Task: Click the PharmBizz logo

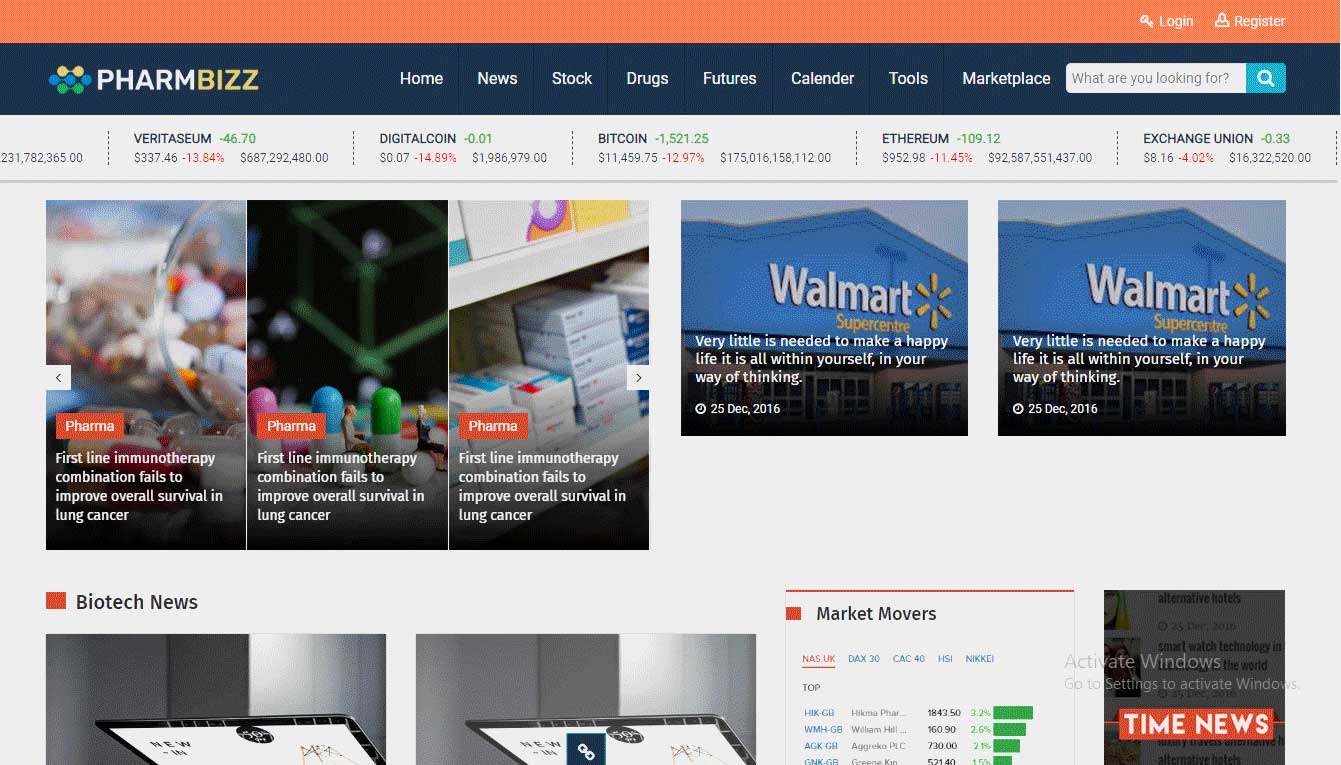Action: point(154,79)
